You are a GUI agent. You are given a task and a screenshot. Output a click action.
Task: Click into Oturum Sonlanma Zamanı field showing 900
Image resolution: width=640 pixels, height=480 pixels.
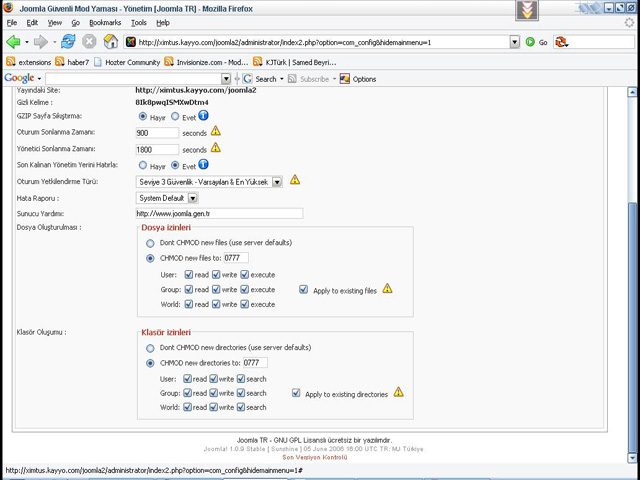(x=157, y=133)
